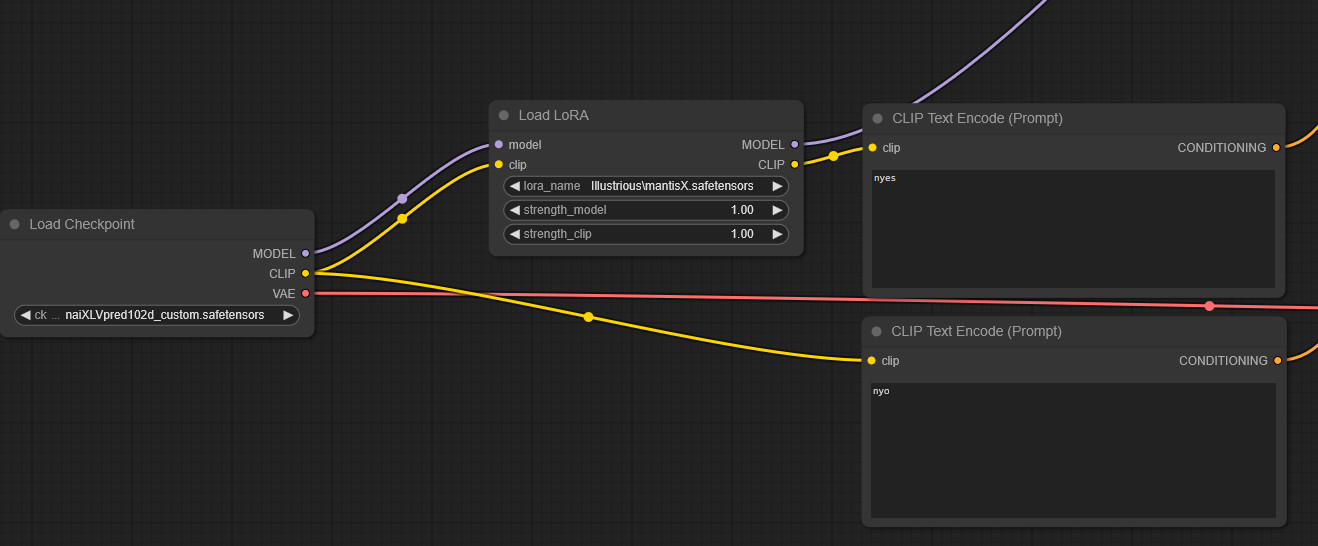This screenshot has width=1318, height=546.
Task: Open the lora_name mantisX.safetensors dropdown
Action: (646, 186)
